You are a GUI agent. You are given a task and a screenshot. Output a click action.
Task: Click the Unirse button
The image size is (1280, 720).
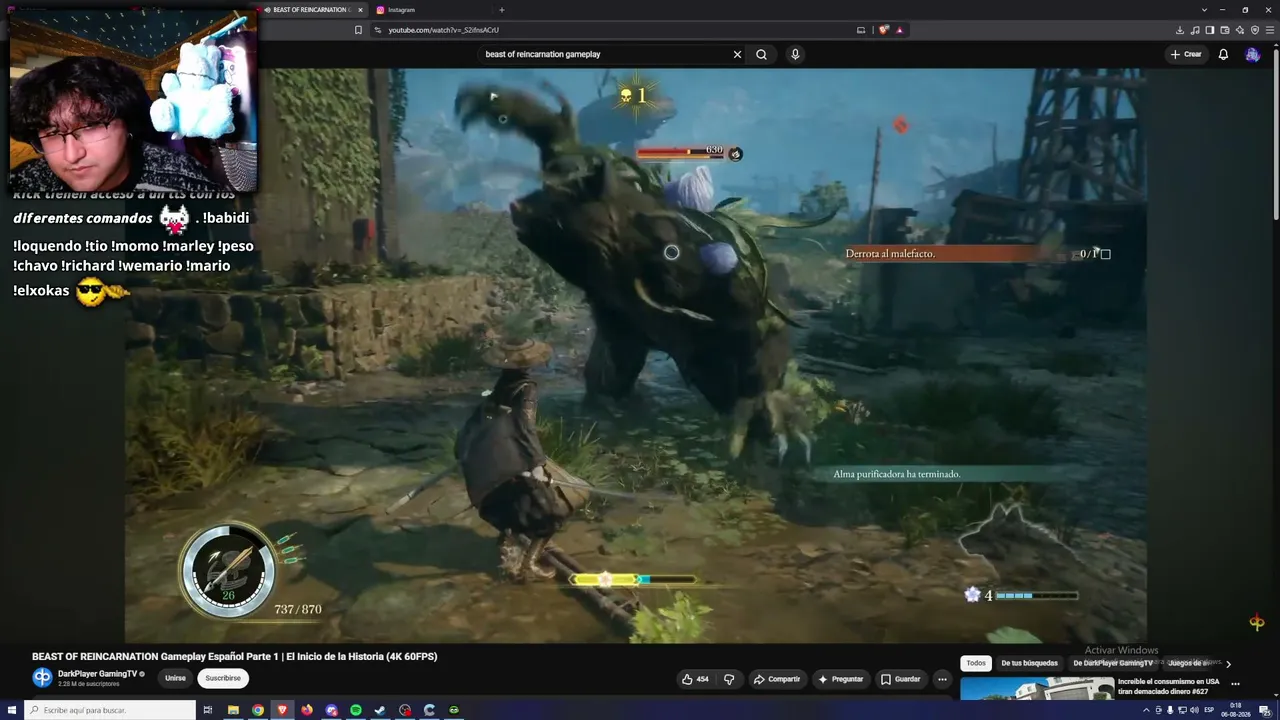pyautogui.click(x=175, y=678)
